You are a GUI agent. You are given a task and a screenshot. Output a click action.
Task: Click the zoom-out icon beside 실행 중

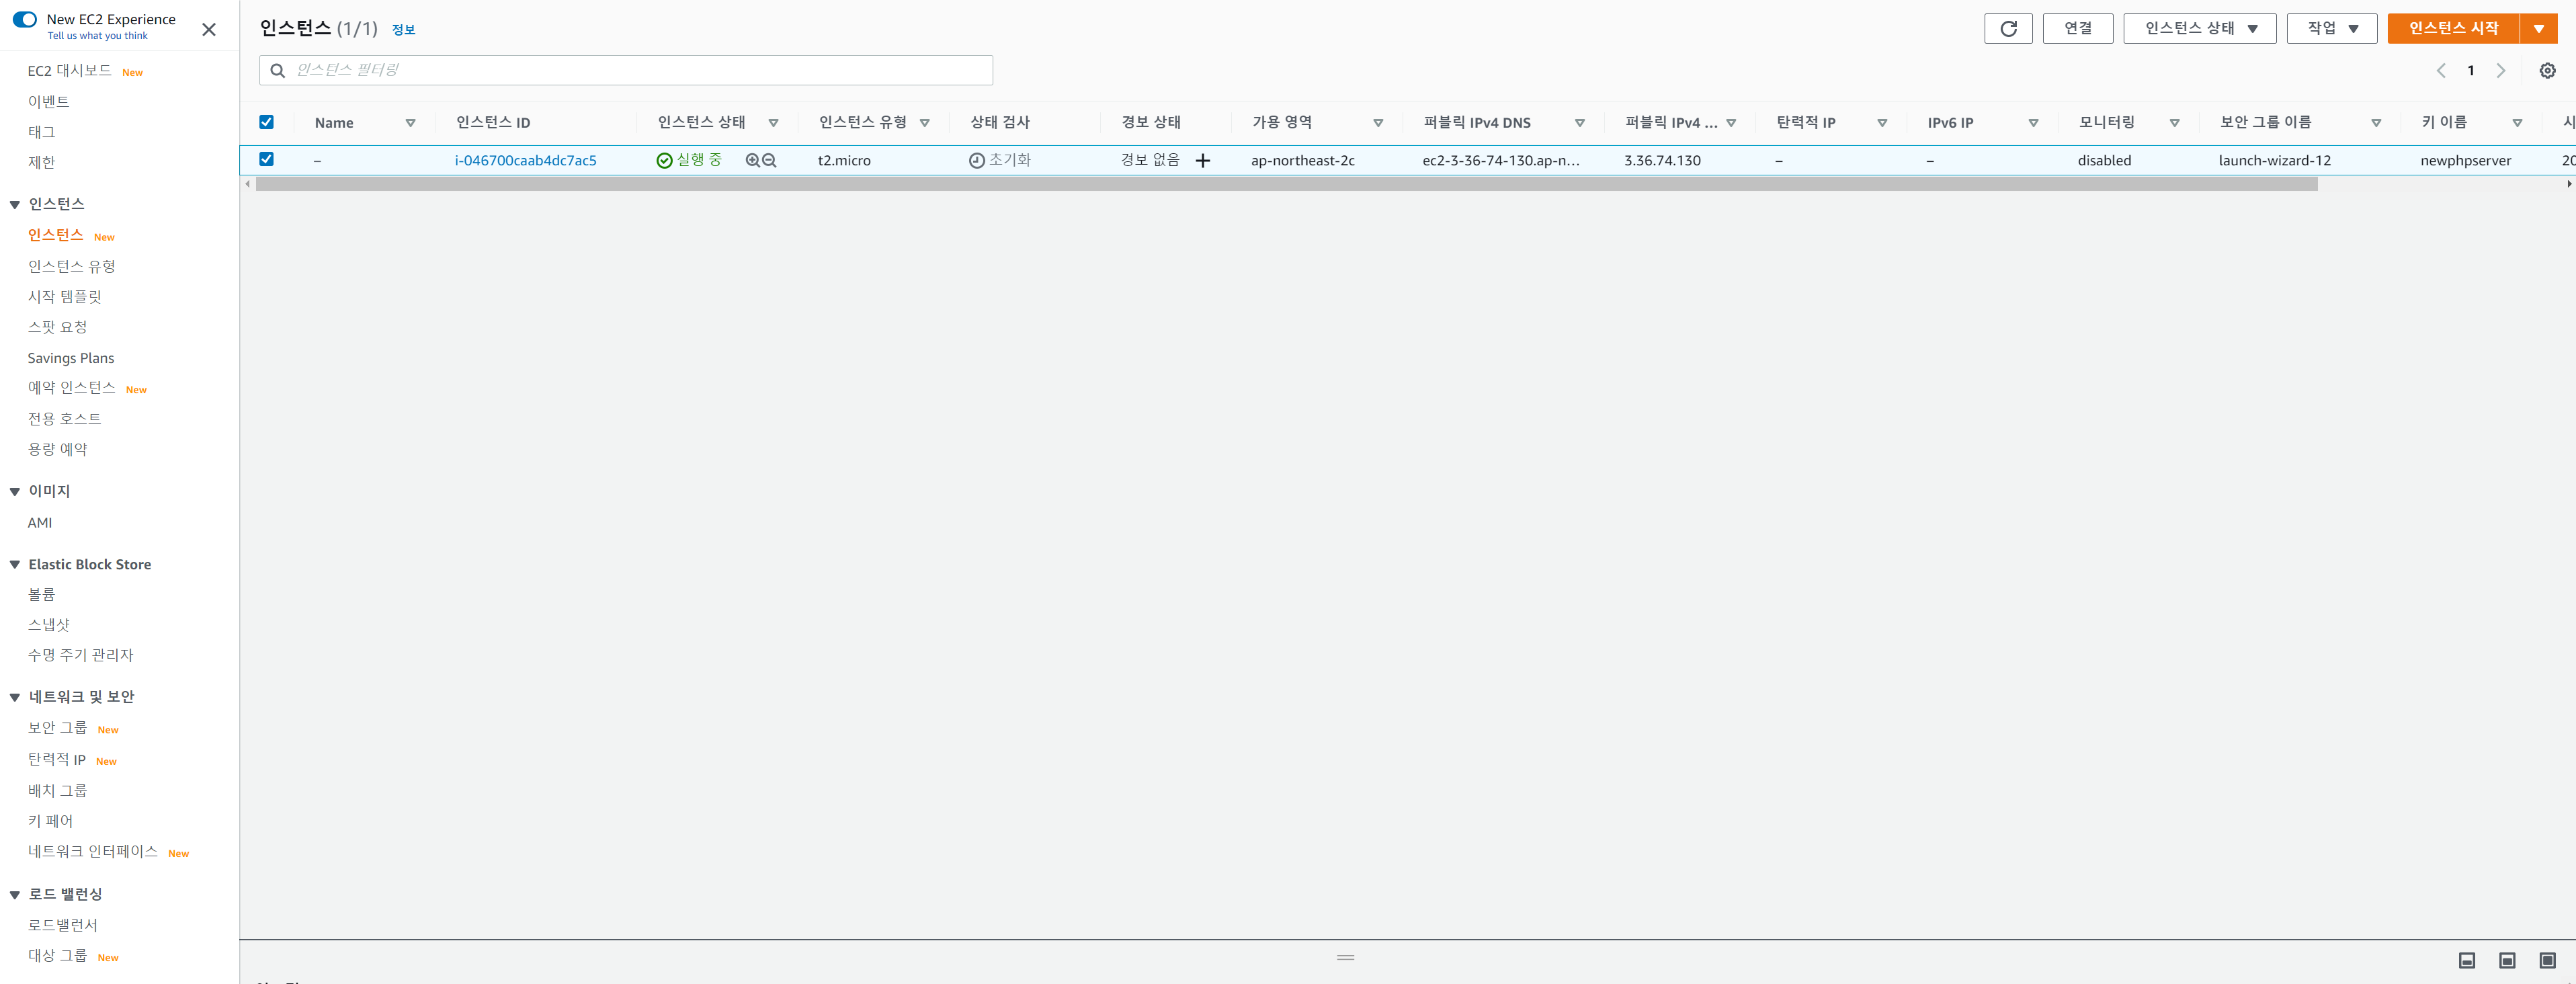tap(769, 160)
